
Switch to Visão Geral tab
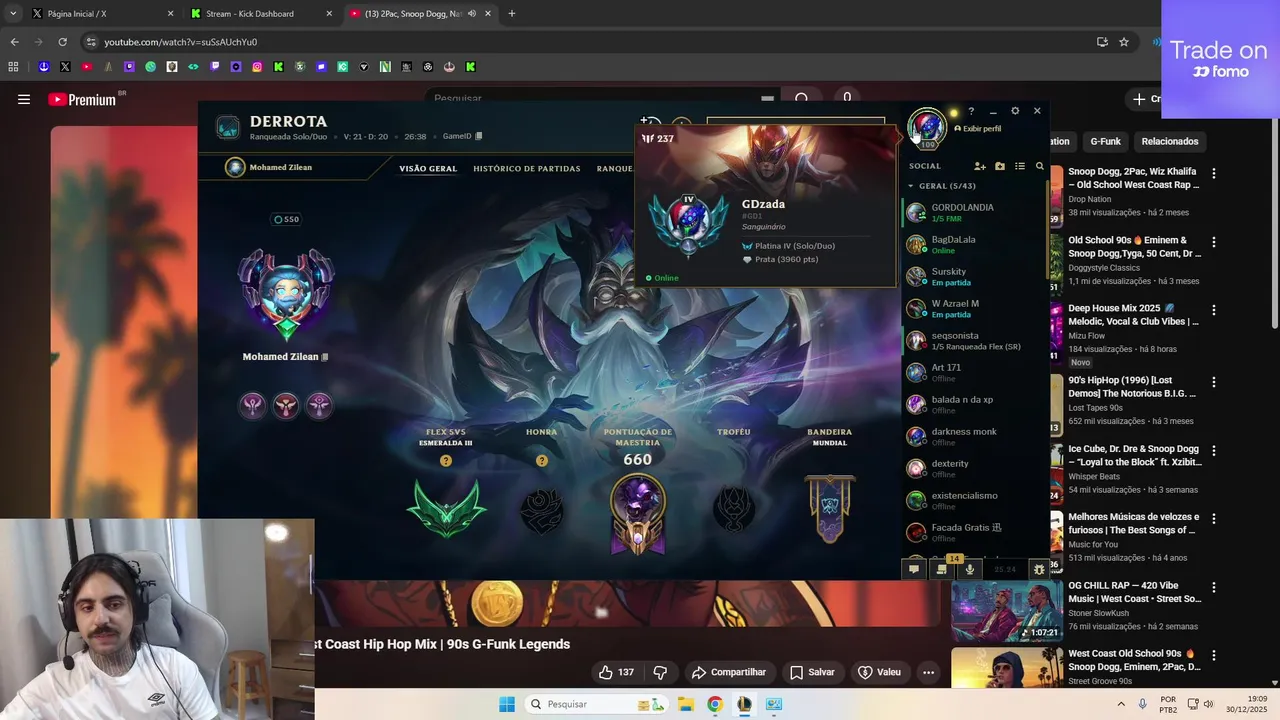[x=428, y=168]
